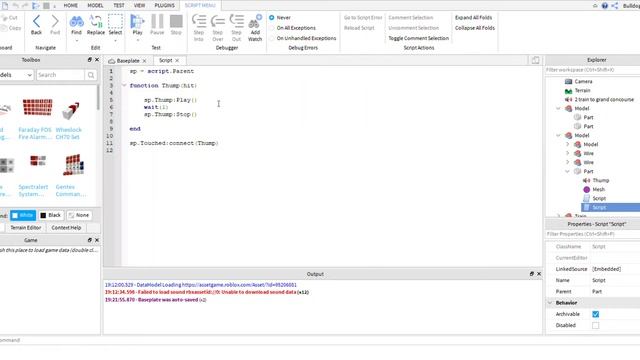Expand the second Wire in Explorer
The height and width of the screenshot is (360, 640).
coord(567,162)
